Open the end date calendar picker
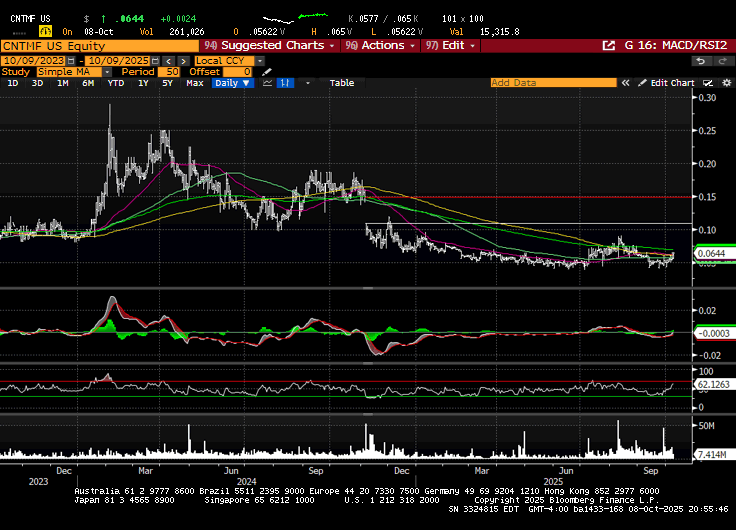This screenshot has width=736, height=530. click(x=155, y=61)
